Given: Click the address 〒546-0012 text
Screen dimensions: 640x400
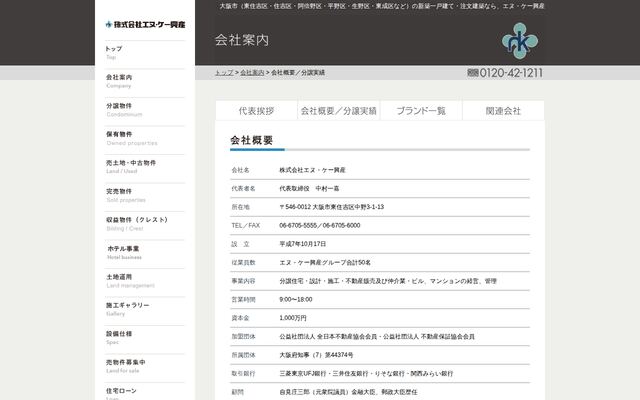Looking at the screenshot, I should point(331,207).
